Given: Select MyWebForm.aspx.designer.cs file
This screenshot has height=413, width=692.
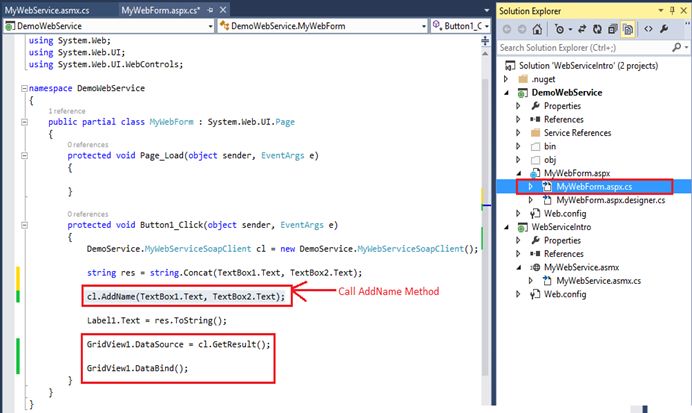Looking at the screenshot, I should (610, 200).
